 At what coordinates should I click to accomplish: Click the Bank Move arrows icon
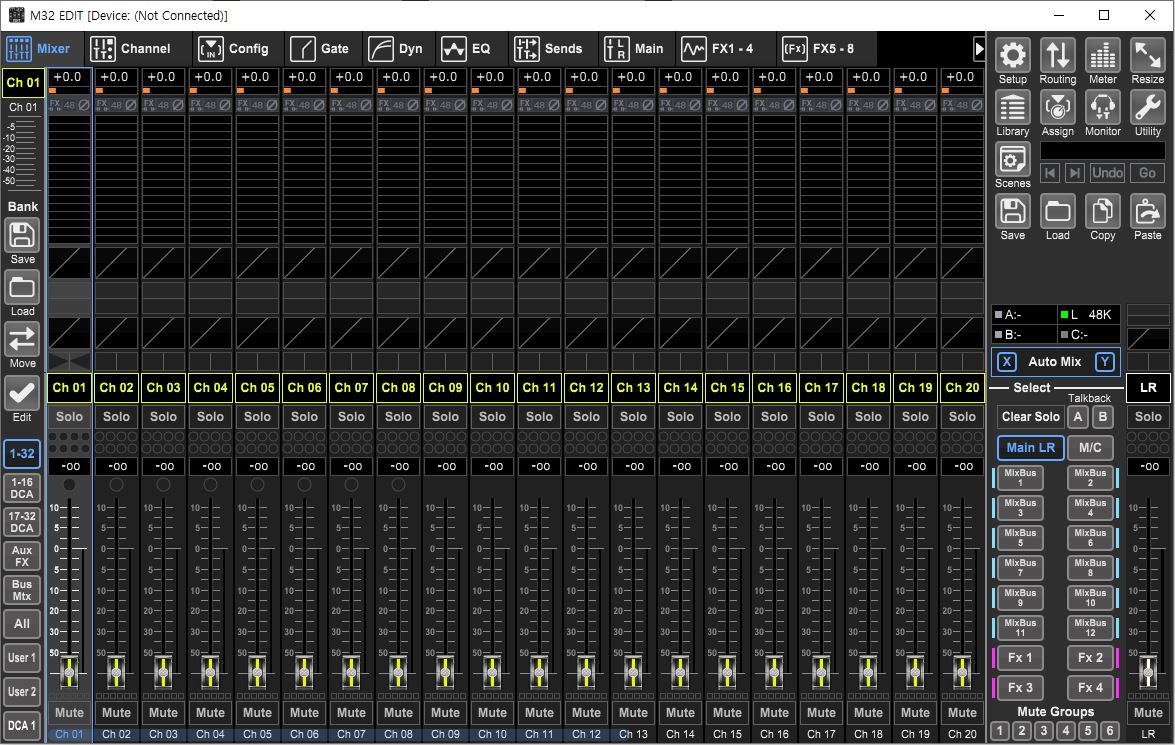coord(22,340)
